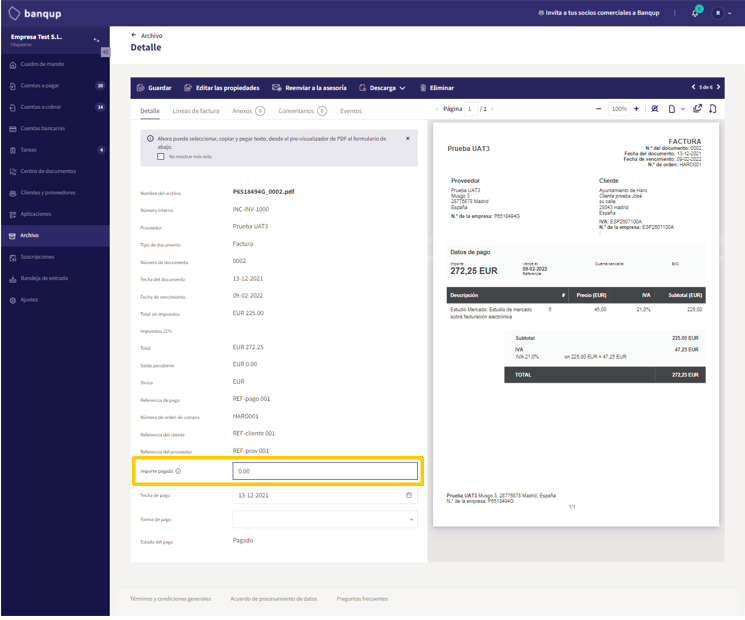Open Términos y condiciones generales link

171,599
